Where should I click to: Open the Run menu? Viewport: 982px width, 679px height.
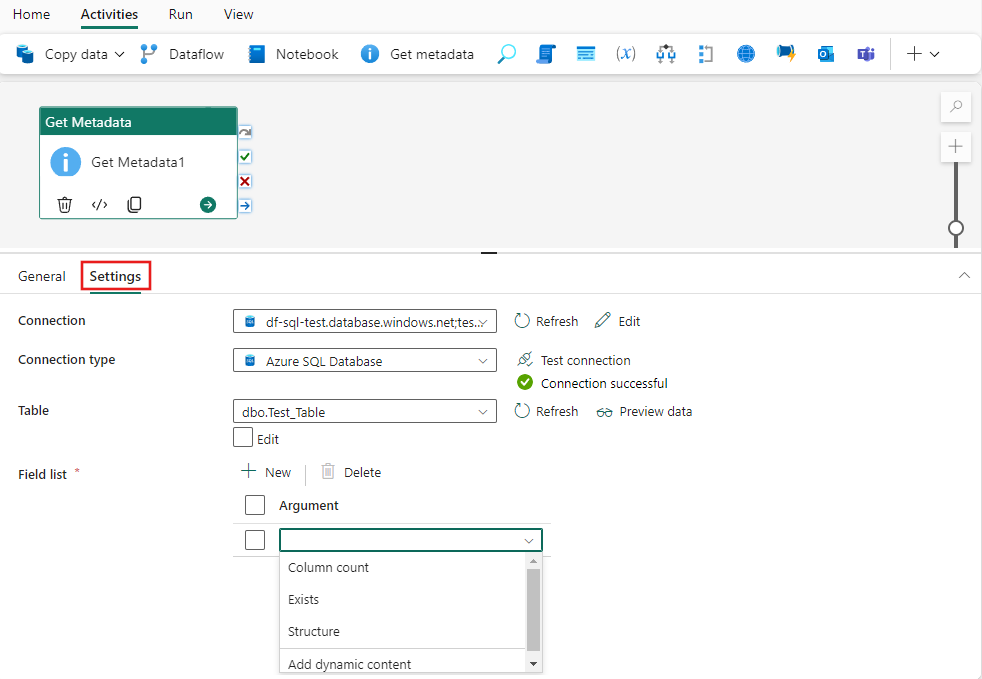(x=180, y=14)
